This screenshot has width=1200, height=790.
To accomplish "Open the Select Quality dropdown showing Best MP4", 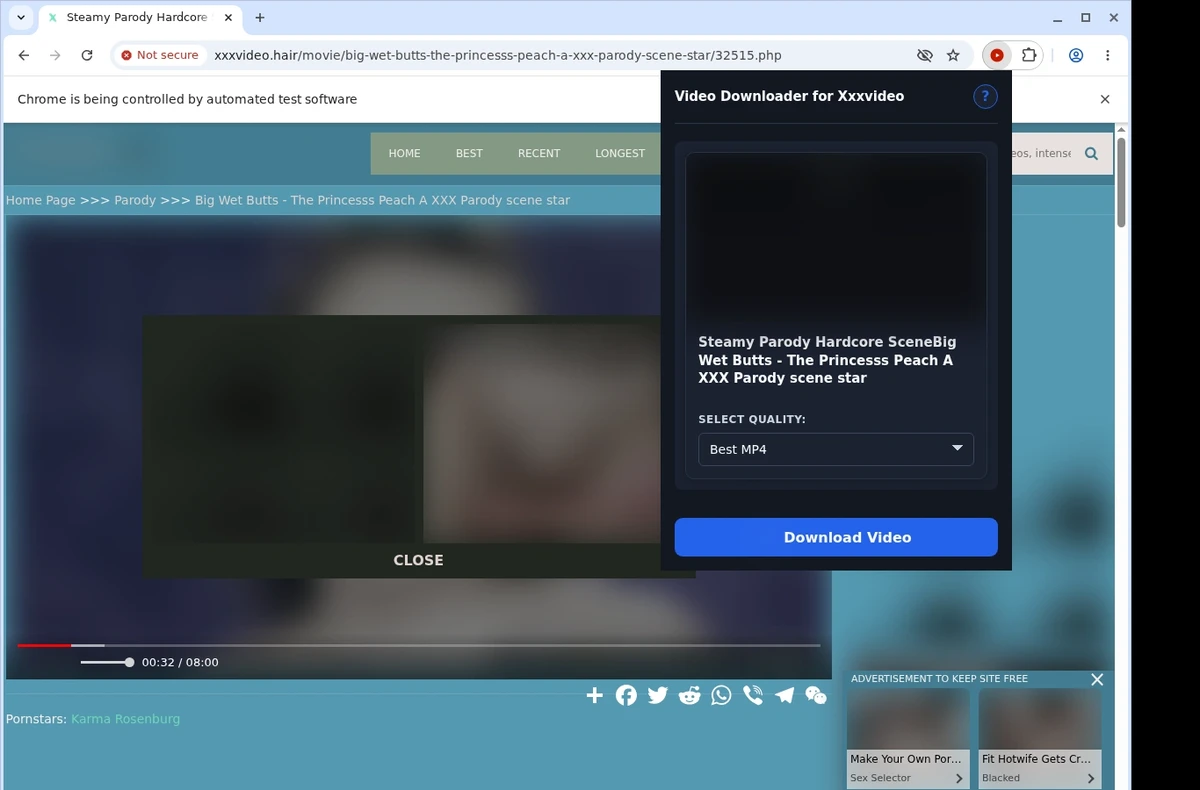I will click(836, 449).
